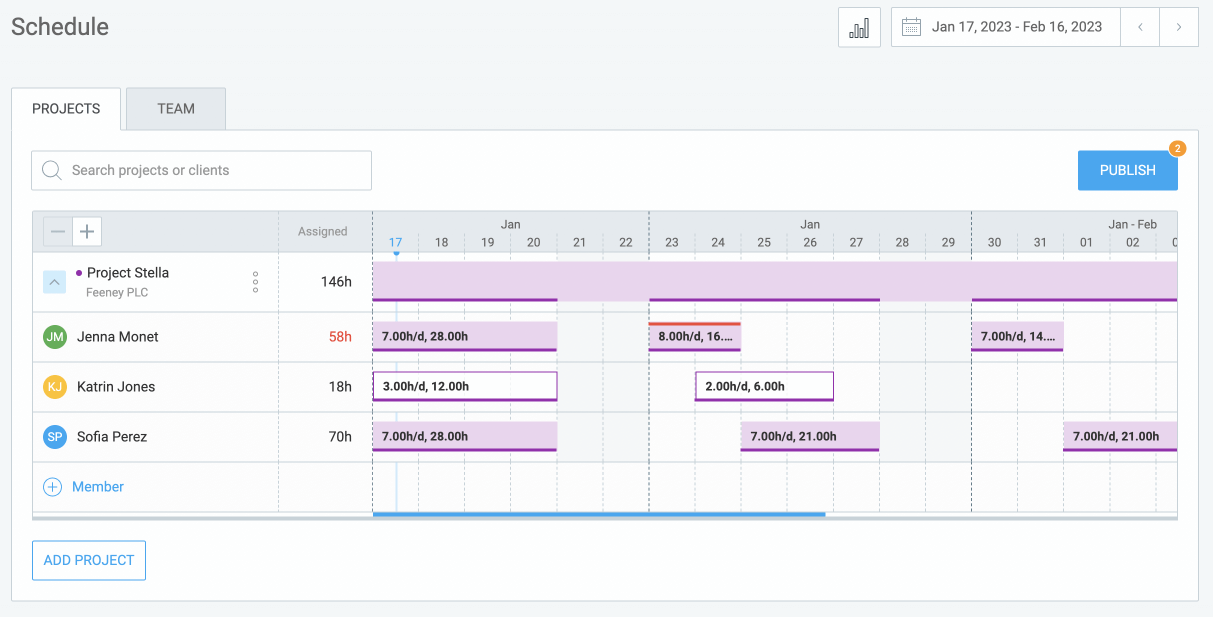Focus the Search projects or clients field
The height and width of the screenshot is (617, 1213).
click(201, 170)
